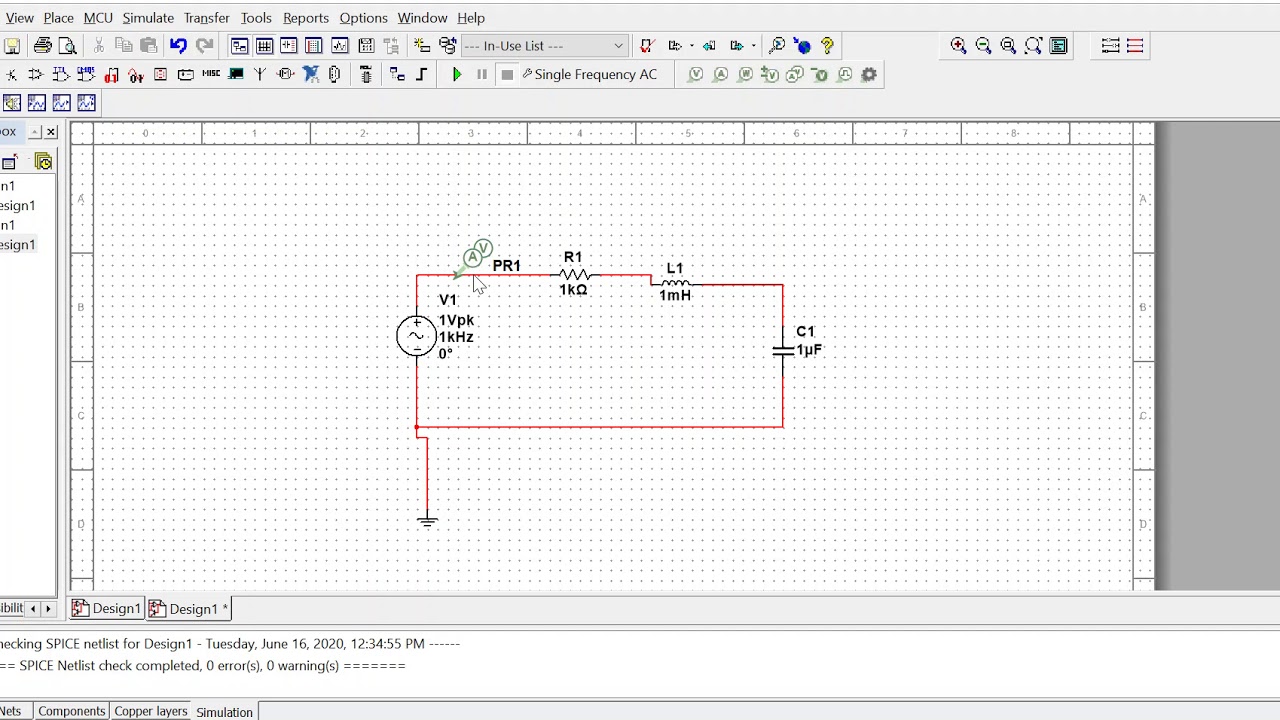Open Print Preview

(x=67, y=46)
